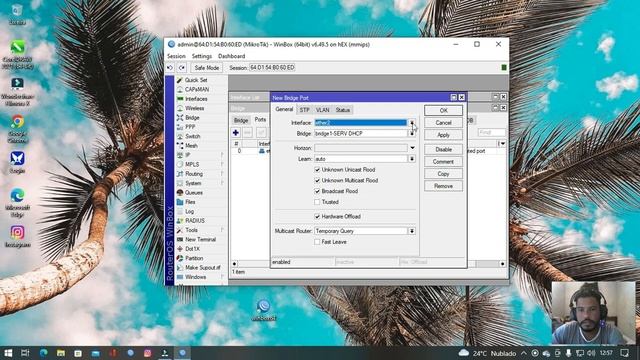Toggle Unknown Unicast Flood checkbox
Image resolution: width=640 pixels, height=360 pixels.
(317, 170)
